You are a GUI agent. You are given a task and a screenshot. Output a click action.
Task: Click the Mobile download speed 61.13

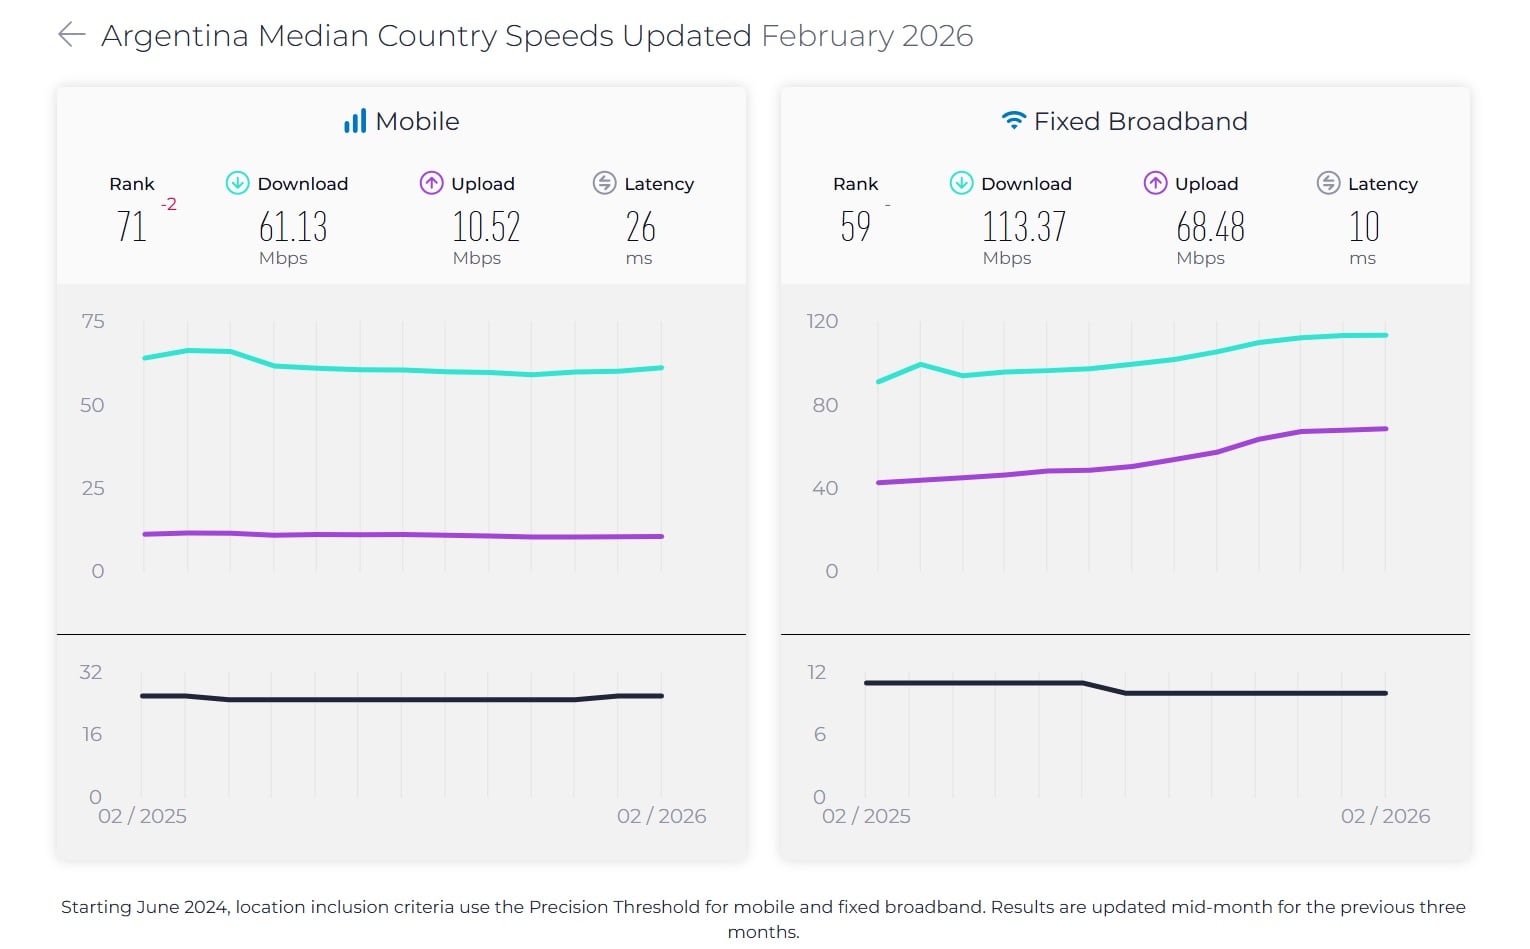(x=293, y=227)
